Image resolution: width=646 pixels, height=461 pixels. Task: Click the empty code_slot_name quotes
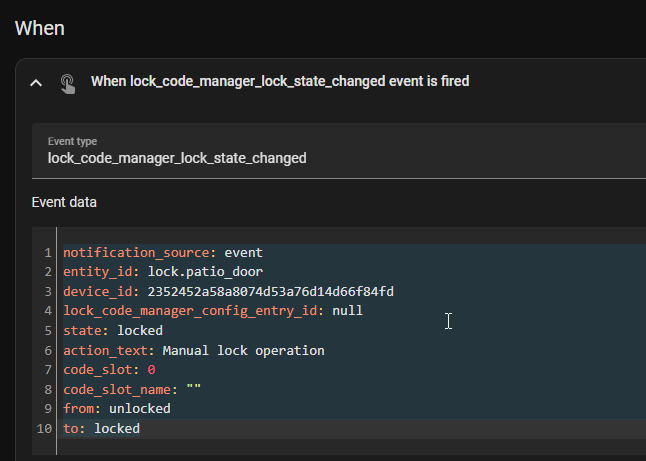coord(194,388)
